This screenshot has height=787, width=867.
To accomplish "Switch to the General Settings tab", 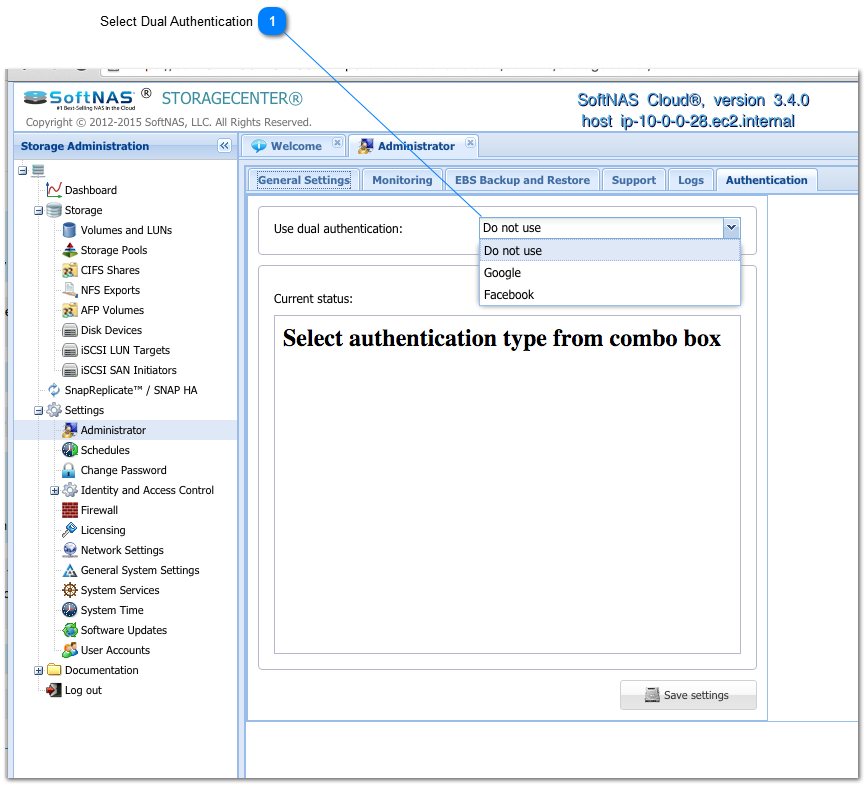I will (x=304, y=180).
